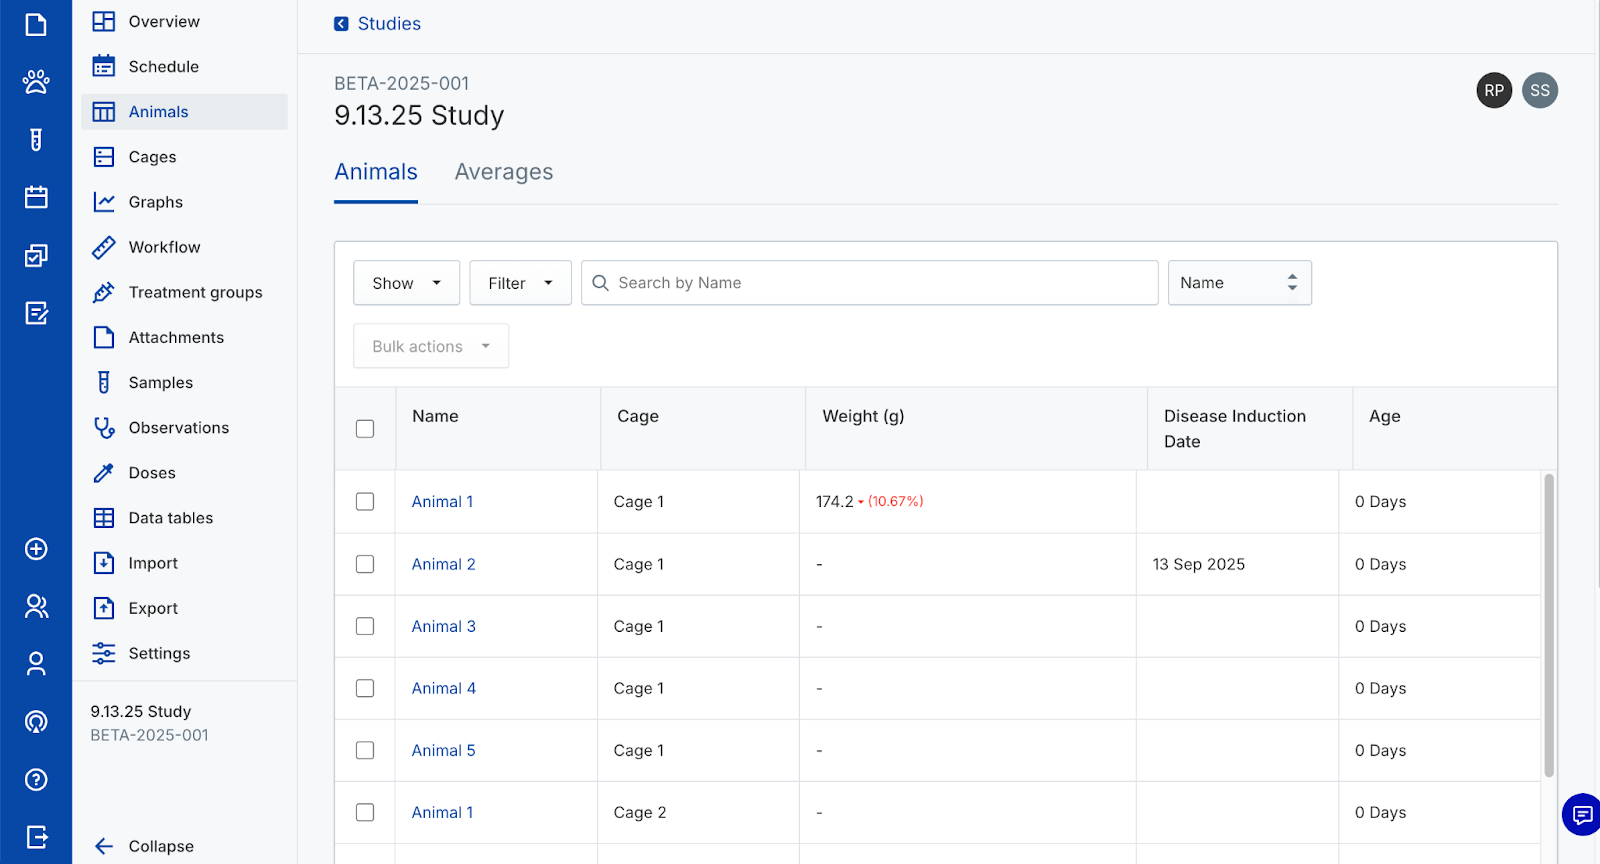The height and width of the screenshot is (864, 1600).
Task: Click the calendar icon in the left rail
Action: pyautogui.click(x=36, y=197)
